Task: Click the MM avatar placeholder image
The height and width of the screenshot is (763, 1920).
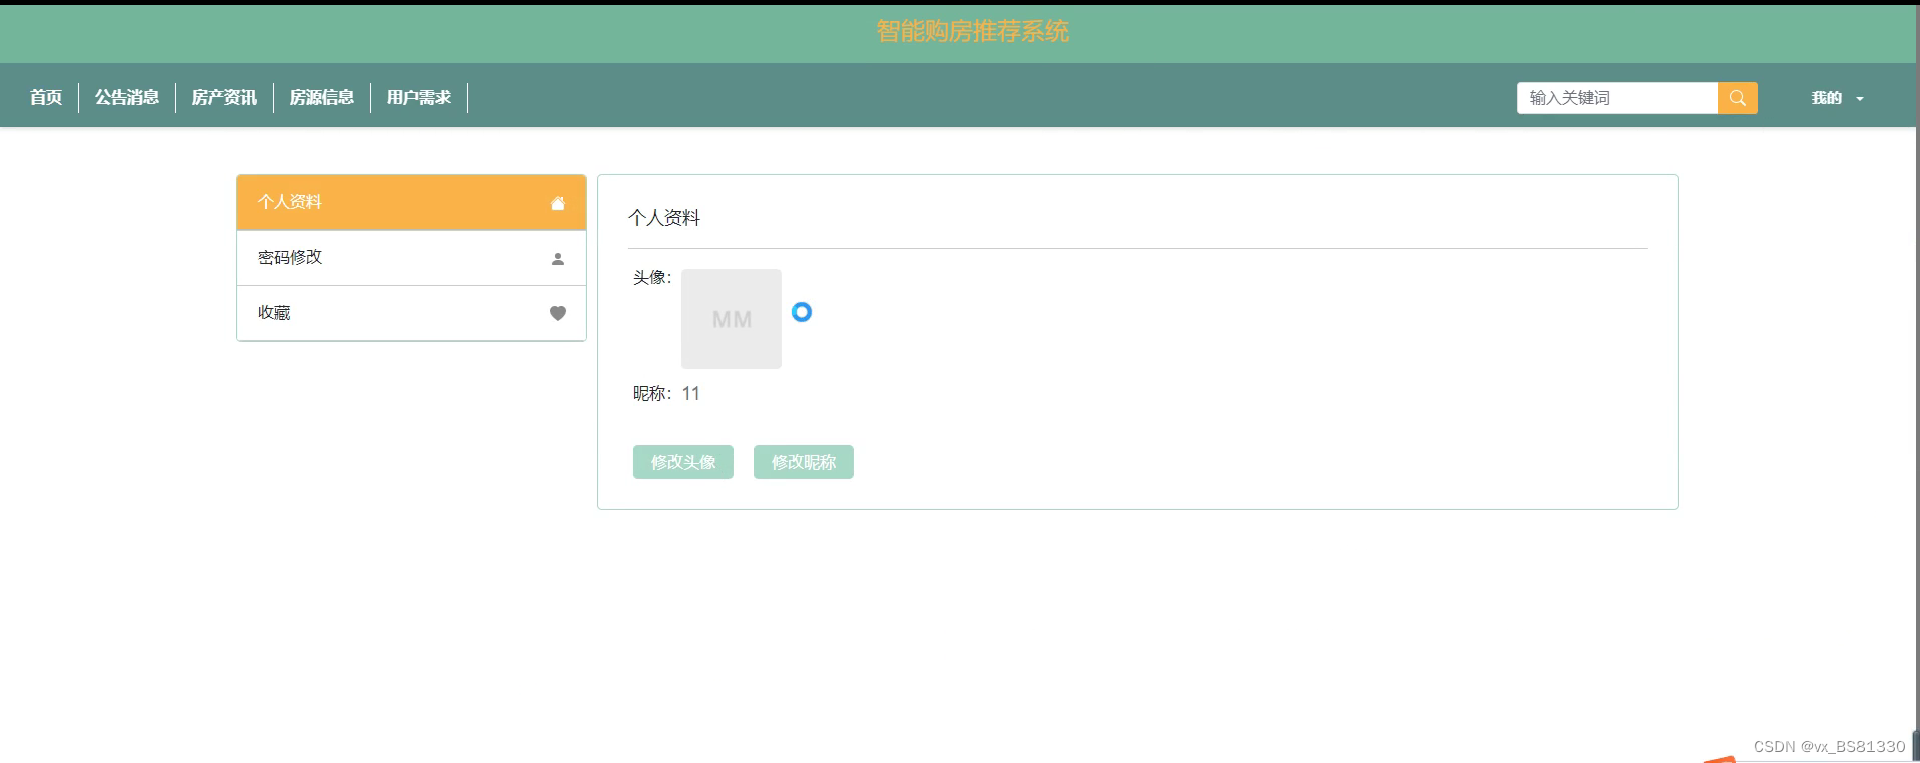Action: 731,319
